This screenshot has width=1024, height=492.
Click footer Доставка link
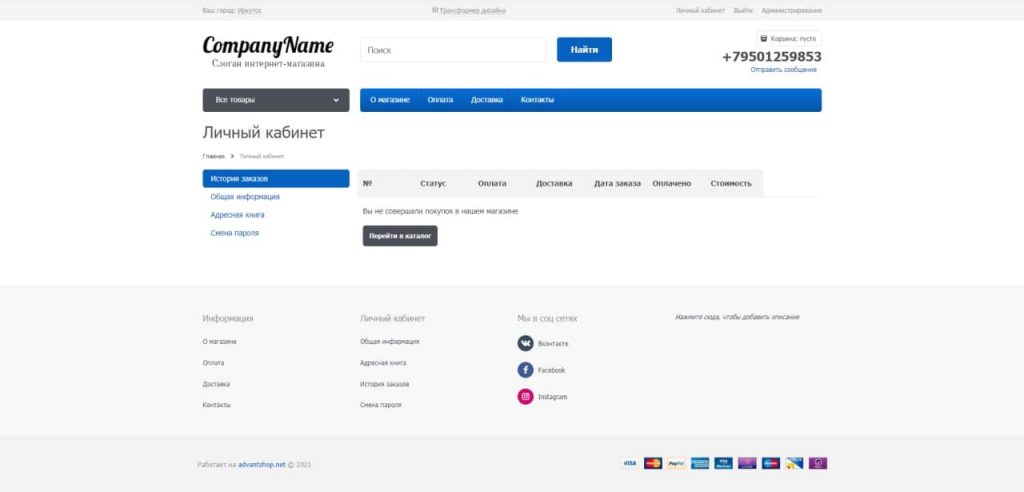(216, 384)
